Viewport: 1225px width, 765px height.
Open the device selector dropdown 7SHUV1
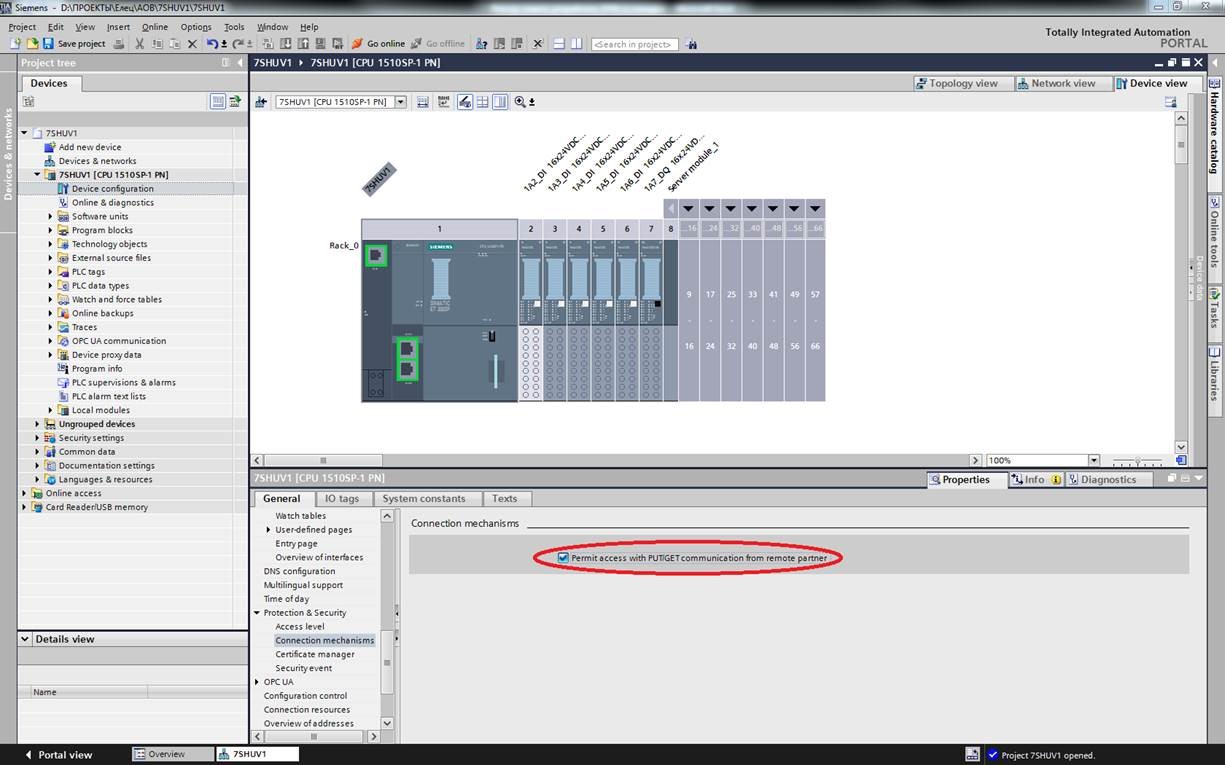click(400, 102)
